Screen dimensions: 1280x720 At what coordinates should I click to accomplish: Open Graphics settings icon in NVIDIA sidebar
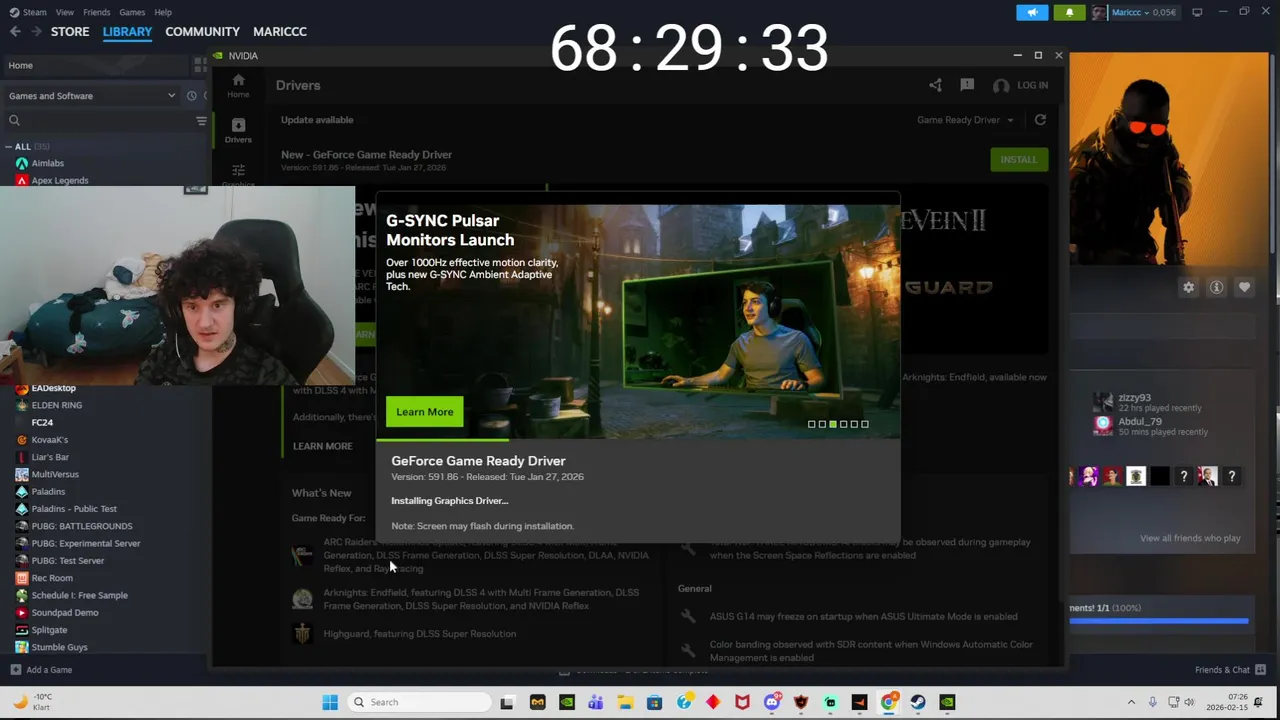click(238, 173)
